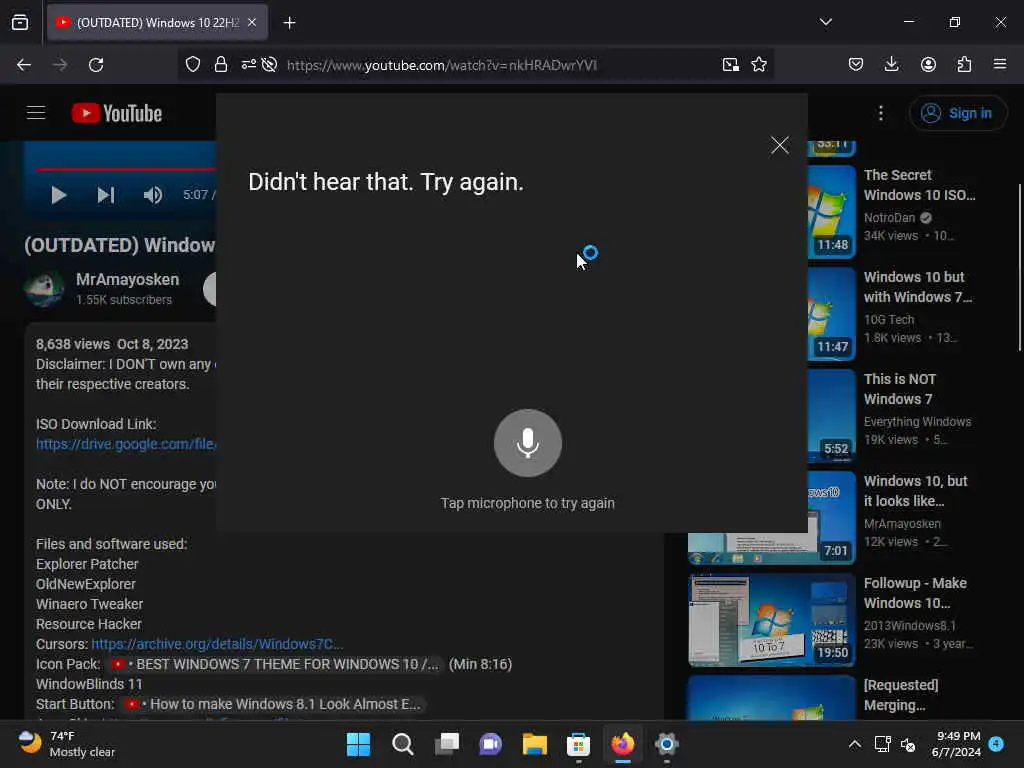Show site security lock information
The width and height of the screenshot is (1024, 768).
pyautogui.click(x=221, y=65)
